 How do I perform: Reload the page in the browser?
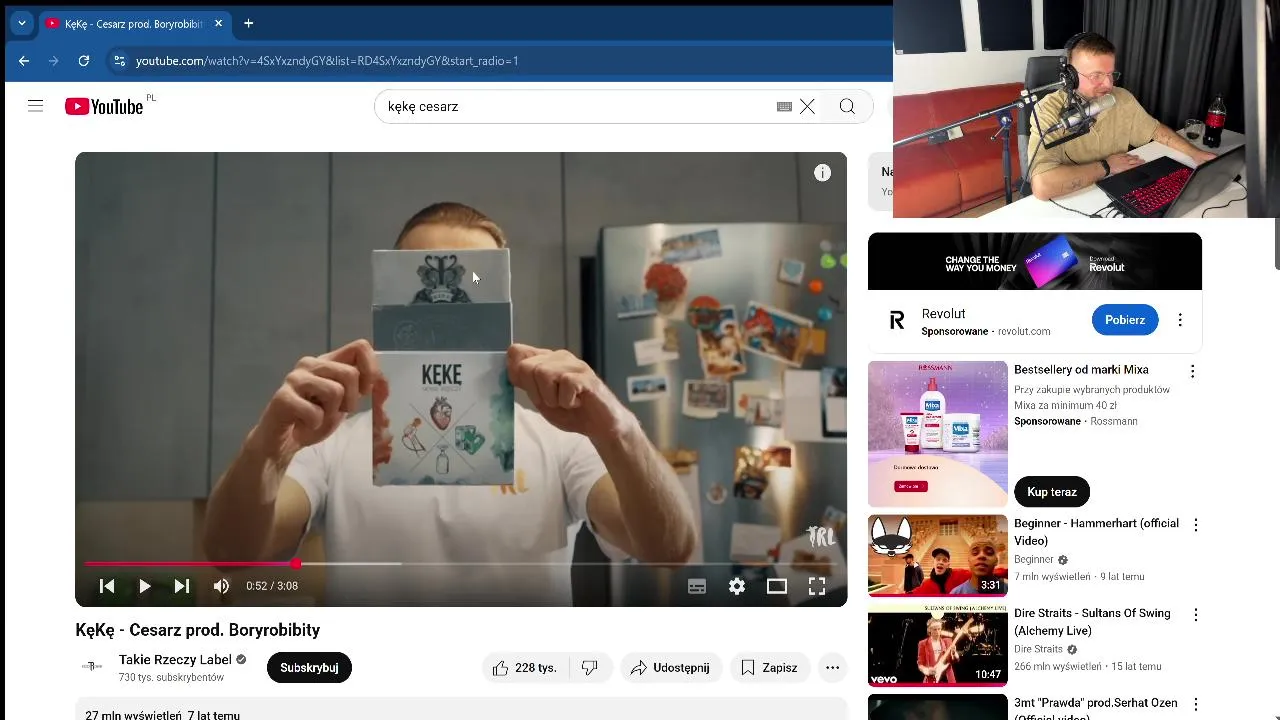[84, 61]
